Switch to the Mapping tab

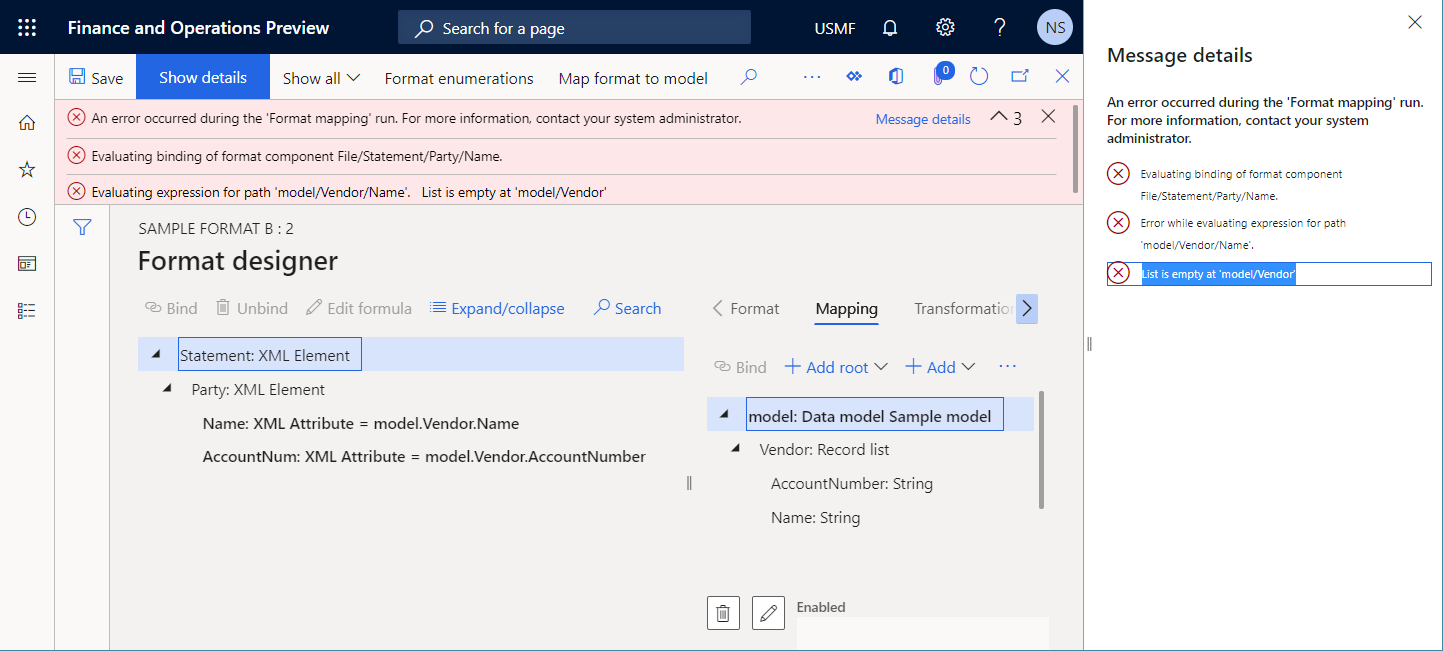[846, 308]
